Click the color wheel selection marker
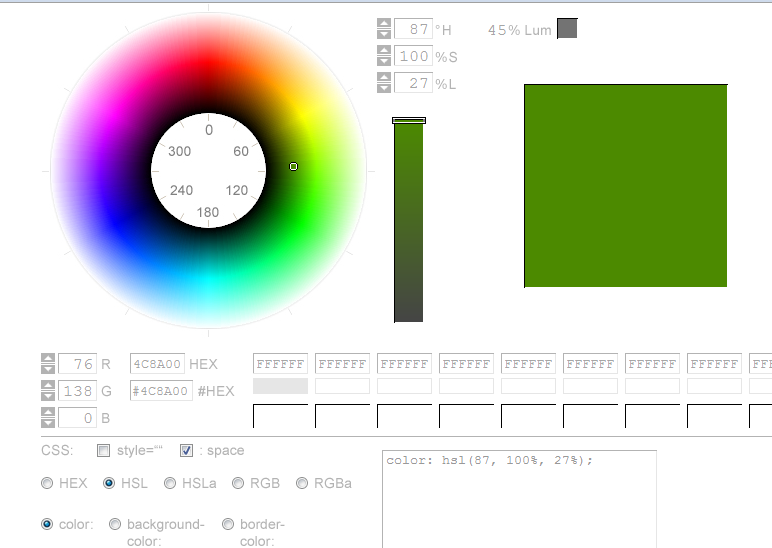The height and width of the screenshot is (548, 772). coord(293,166)
